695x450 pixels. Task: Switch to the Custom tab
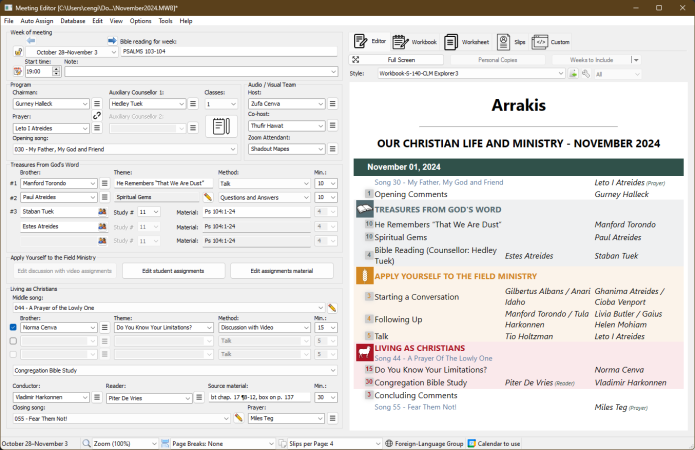[x=551, y=42]
